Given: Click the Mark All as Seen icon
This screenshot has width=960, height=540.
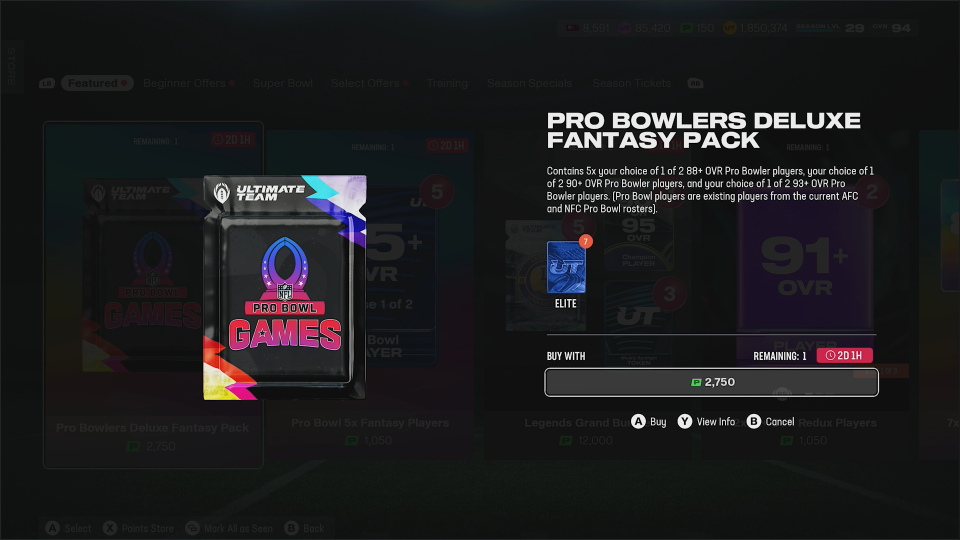Looking at the screenshot, I should pos(193,528).
